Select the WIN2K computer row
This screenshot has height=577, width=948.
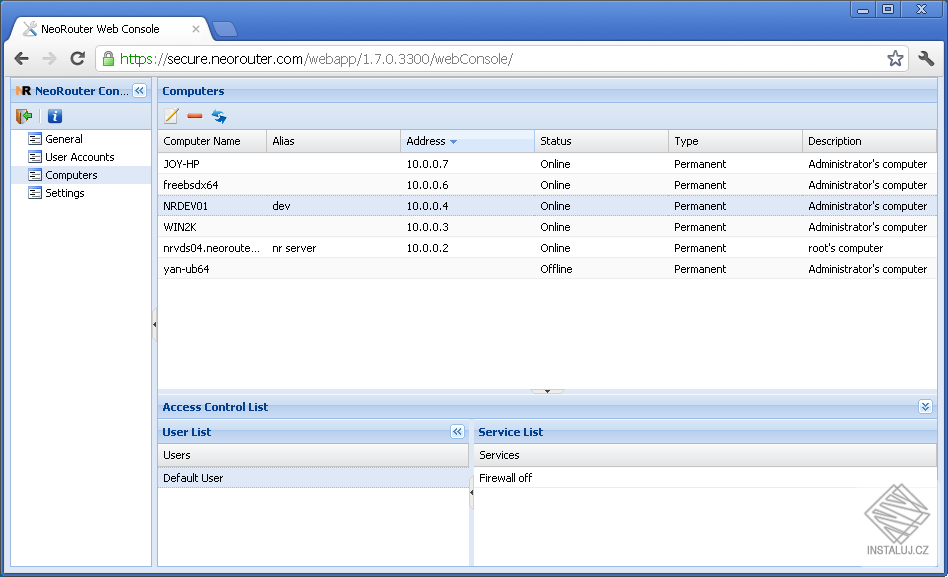coord(547,227)
